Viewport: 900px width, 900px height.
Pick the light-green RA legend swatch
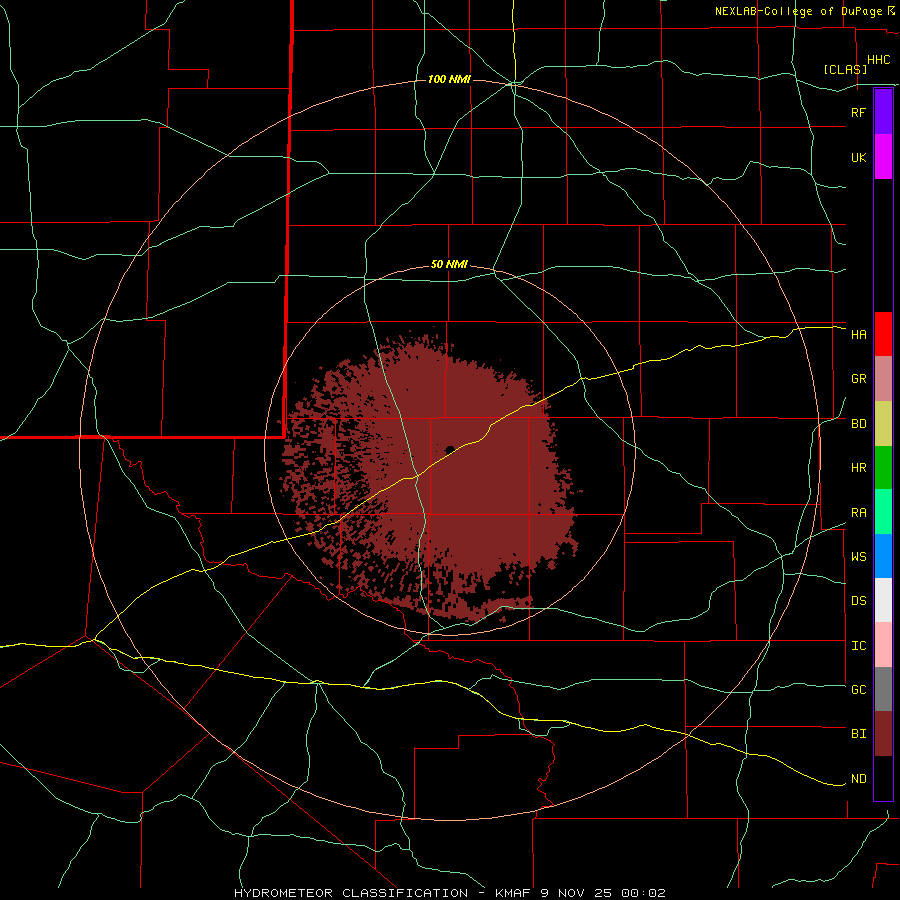pos(883,512)
